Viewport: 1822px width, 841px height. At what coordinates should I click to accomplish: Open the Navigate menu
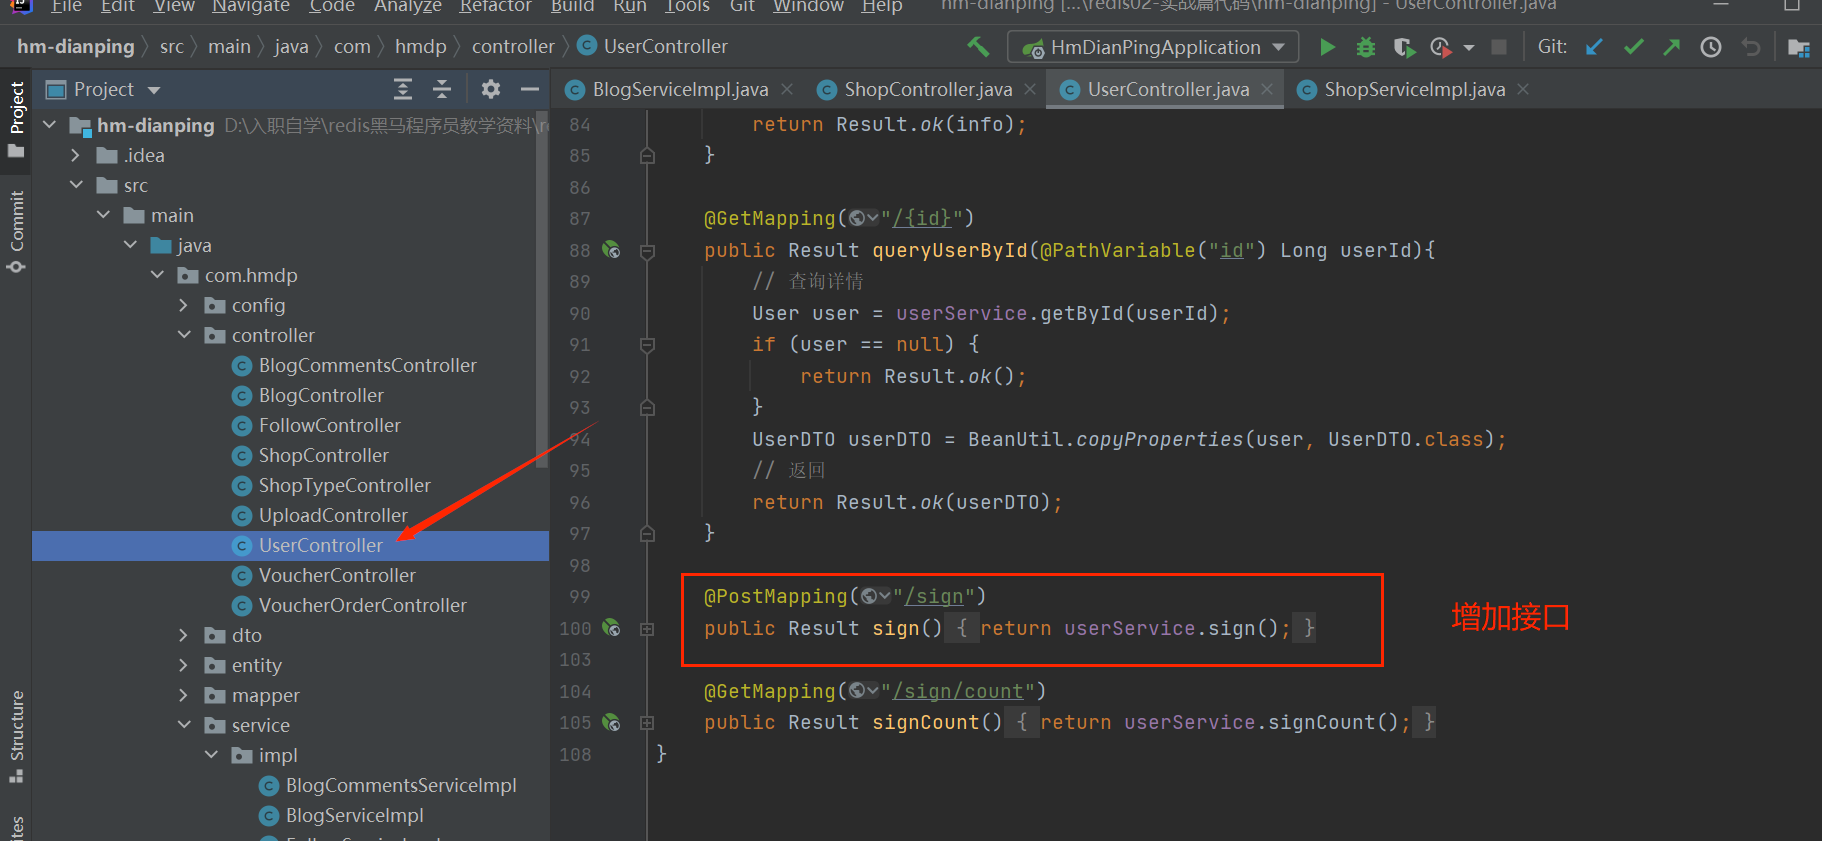click(x=250, y=6)
